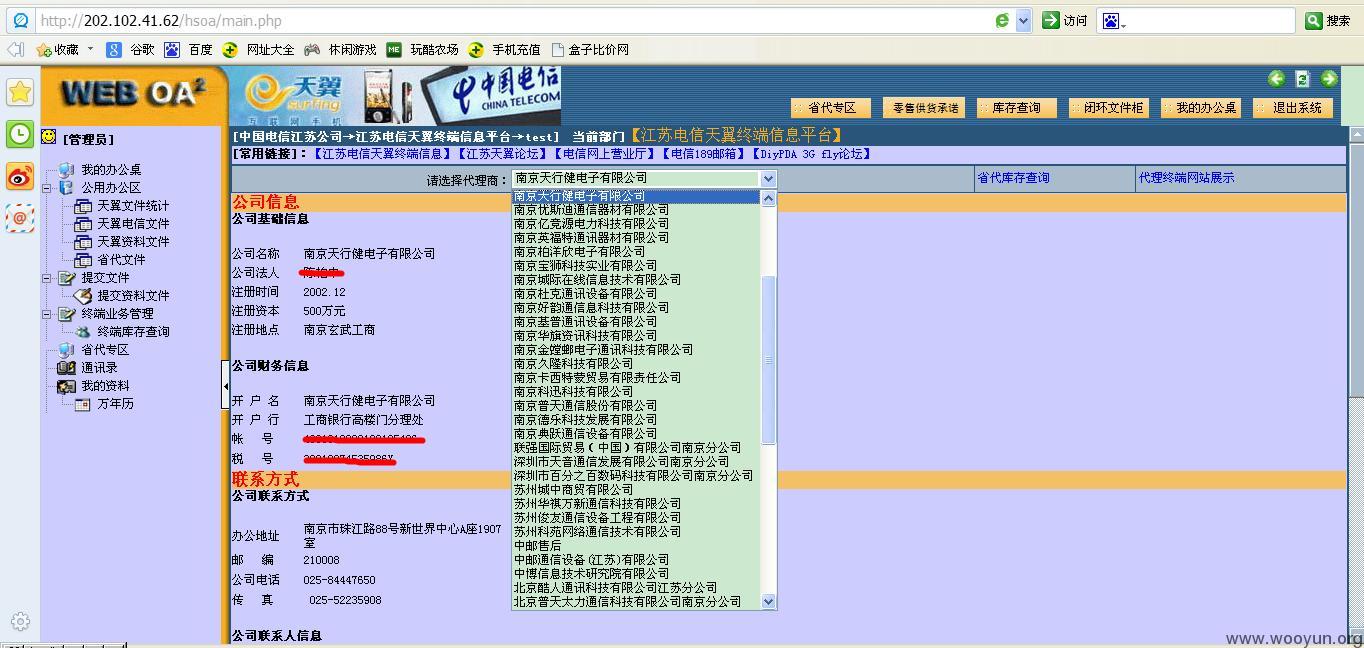Click the green back arrow in OA header
The height and width of the screenshot is (648, 1364).
[1276, 79]
